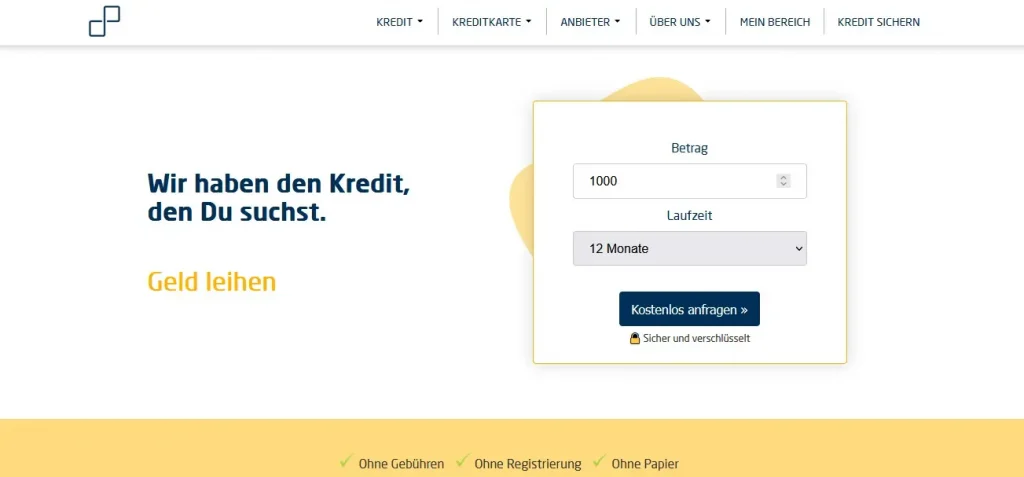Image resolution: width=1024 pixels, height=477 pixels.
Task: Follow the KREDIT SICHERN navigation link
Action: (x=878, y=22)
